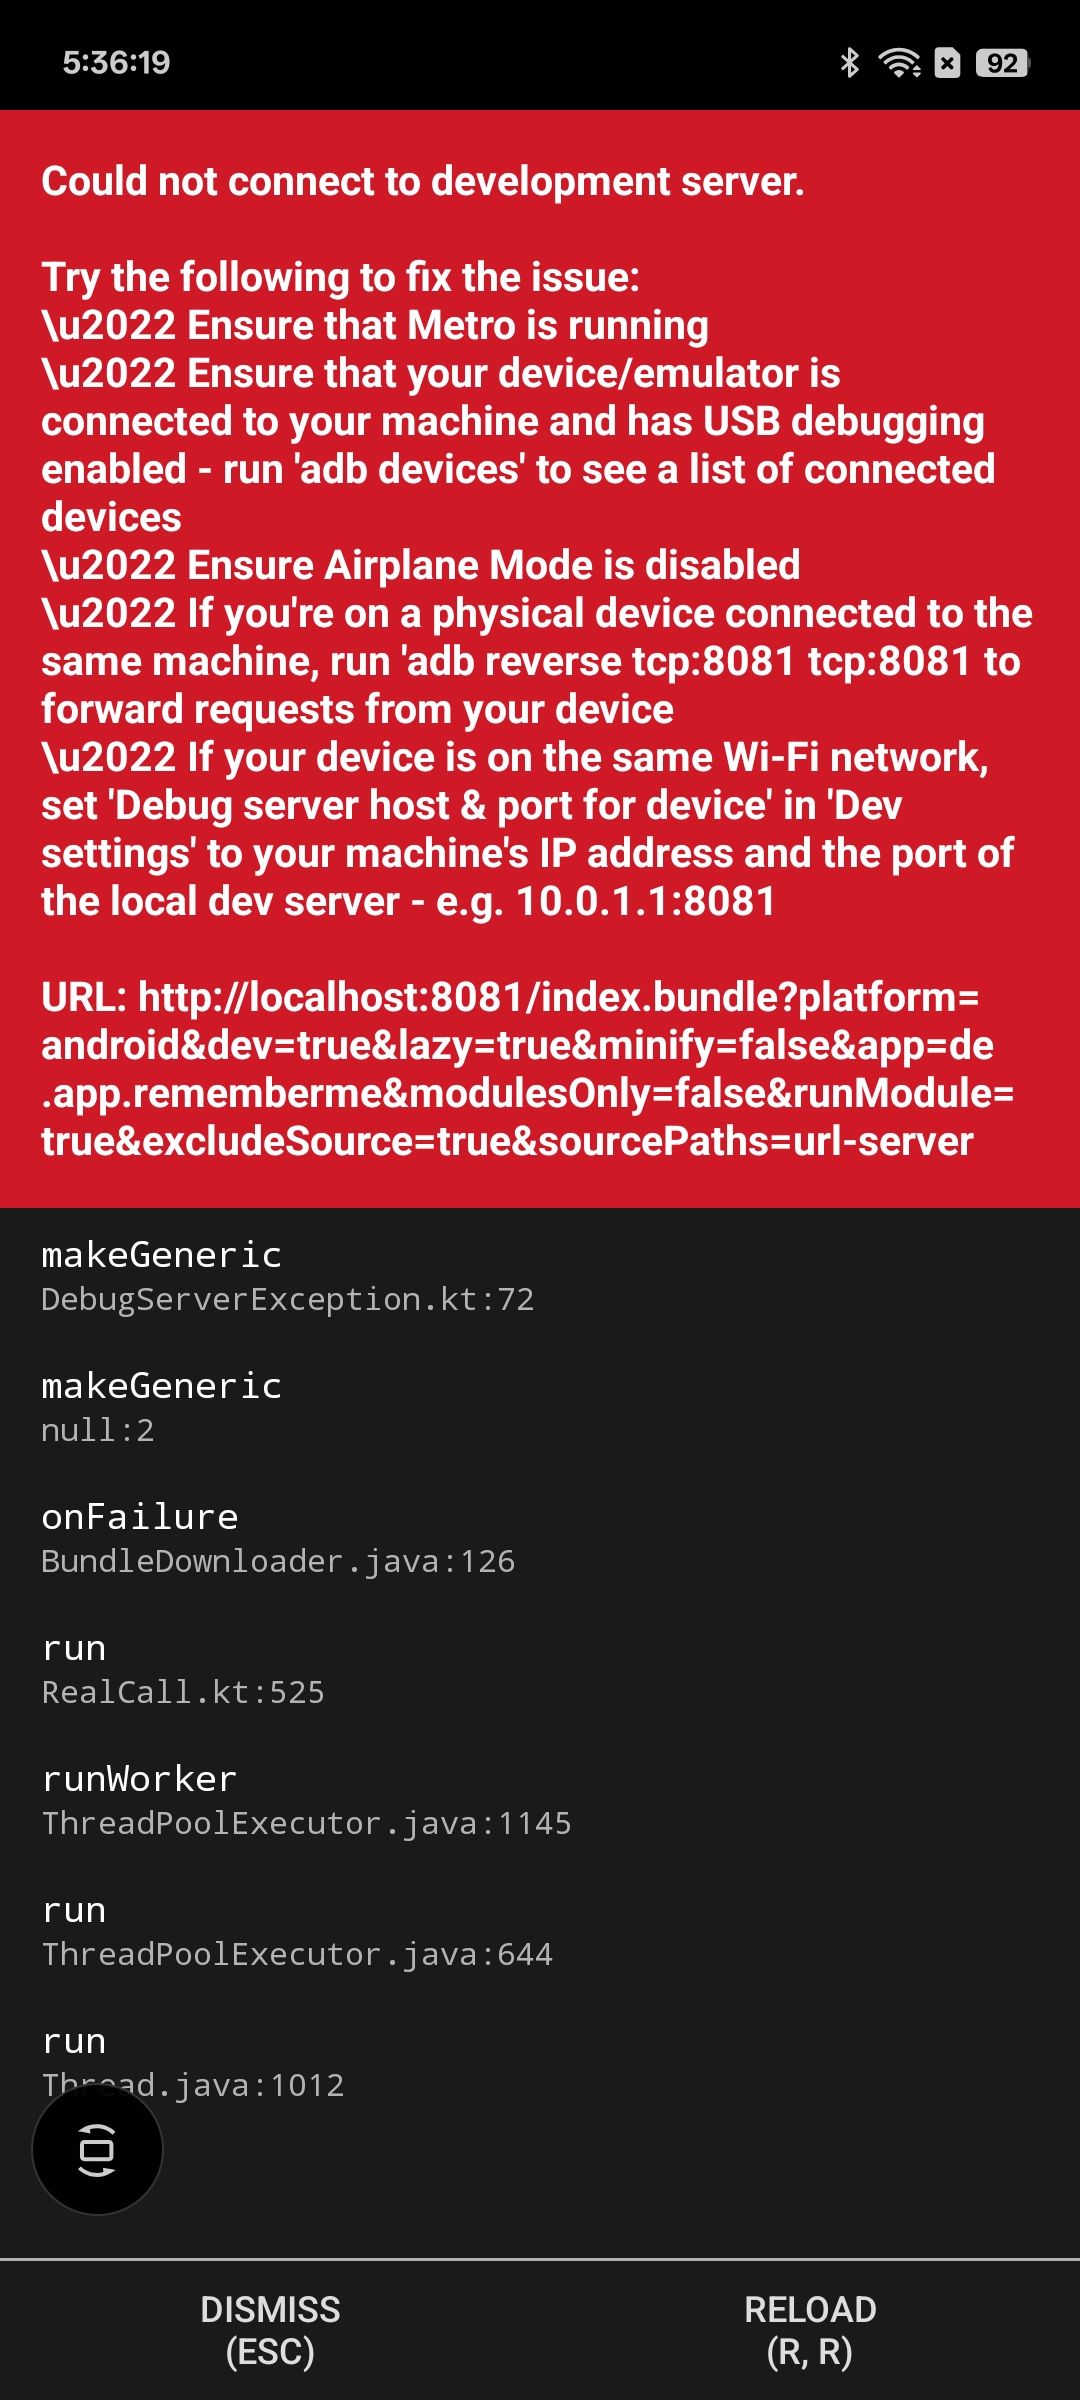1080x2400 pixels.
Task: Select the onFailure BundleDownloader.java:126 frame
Action: coord(540,1538)
